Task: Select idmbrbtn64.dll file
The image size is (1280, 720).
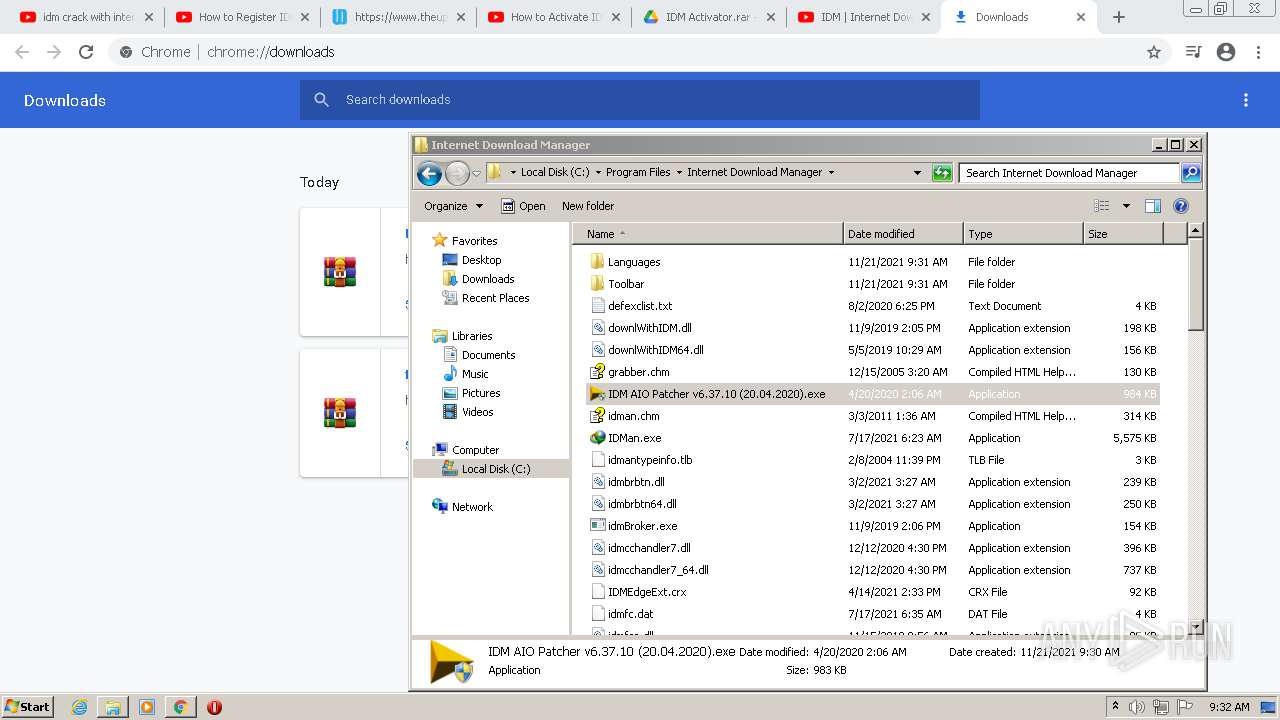Action: [872, 504]
